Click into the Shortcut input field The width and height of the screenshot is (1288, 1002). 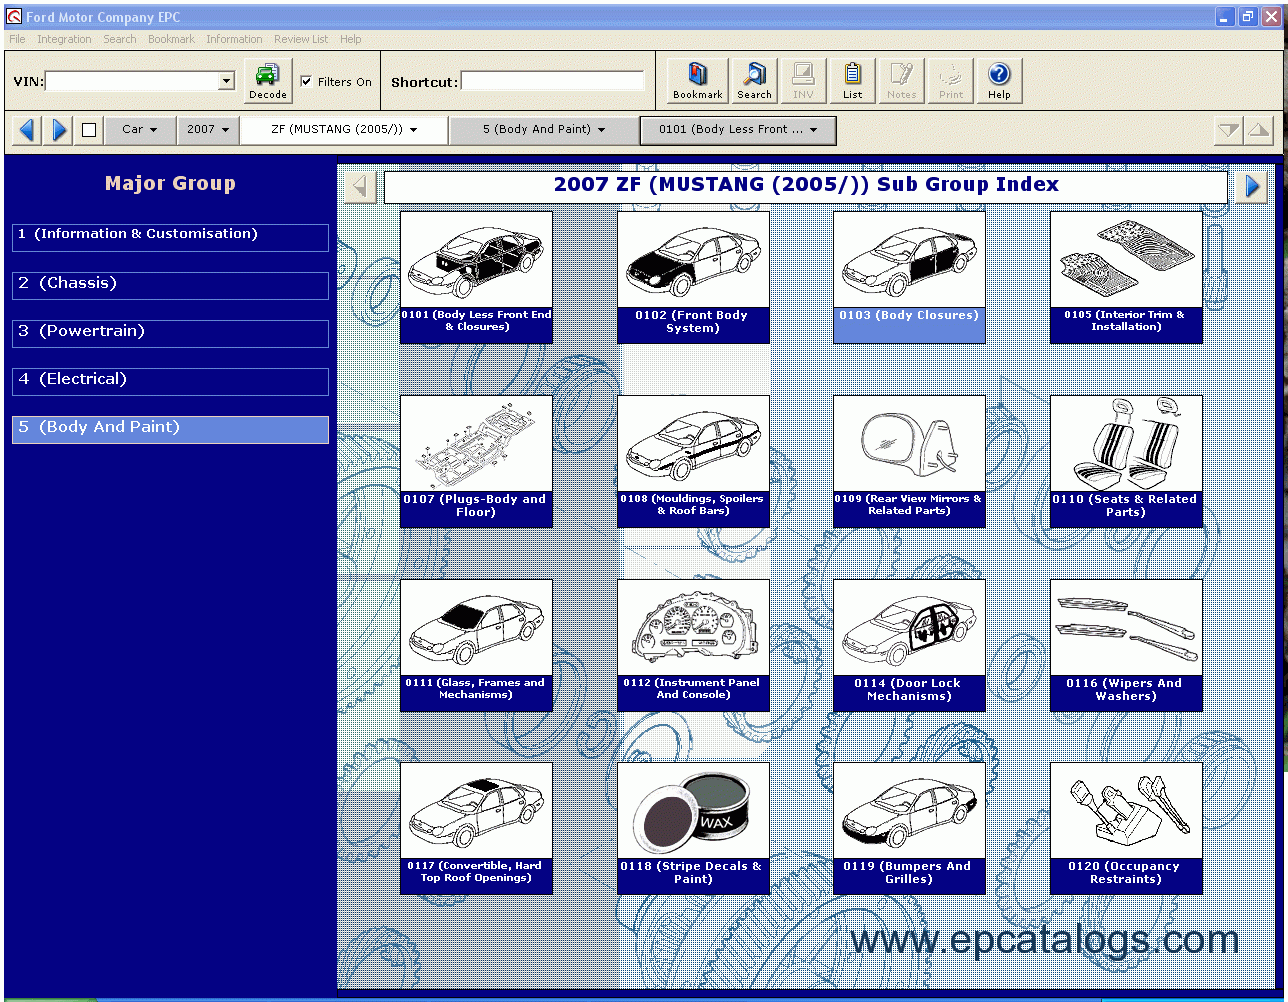click(x=552, y=81)
